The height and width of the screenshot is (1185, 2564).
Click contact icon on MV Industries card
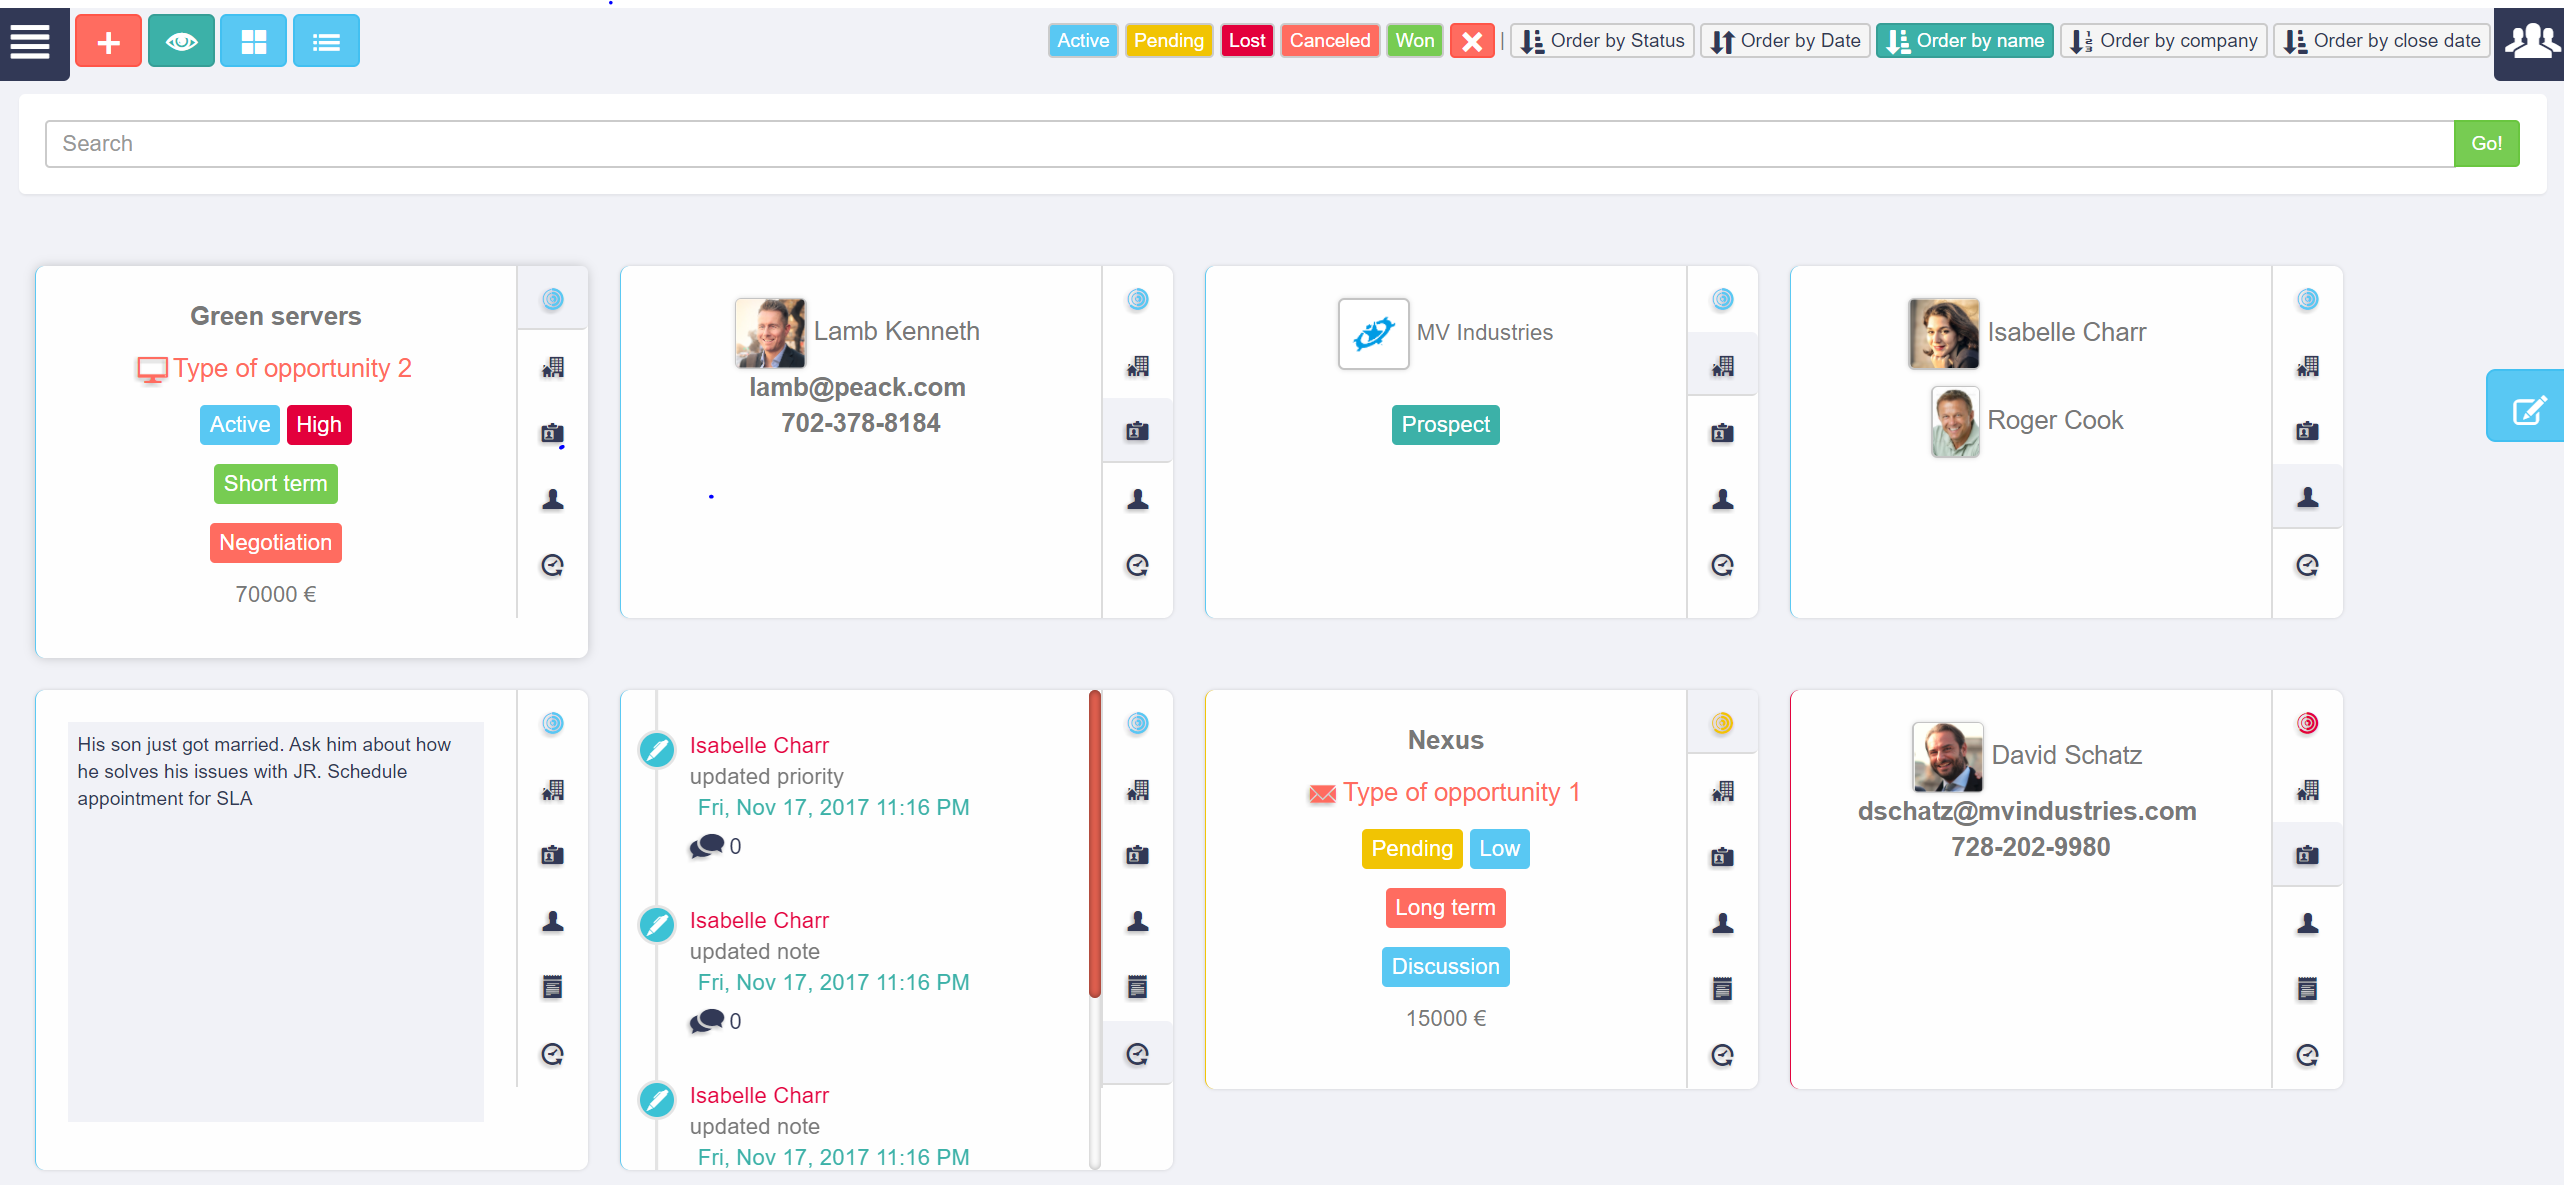[1723, 433]
